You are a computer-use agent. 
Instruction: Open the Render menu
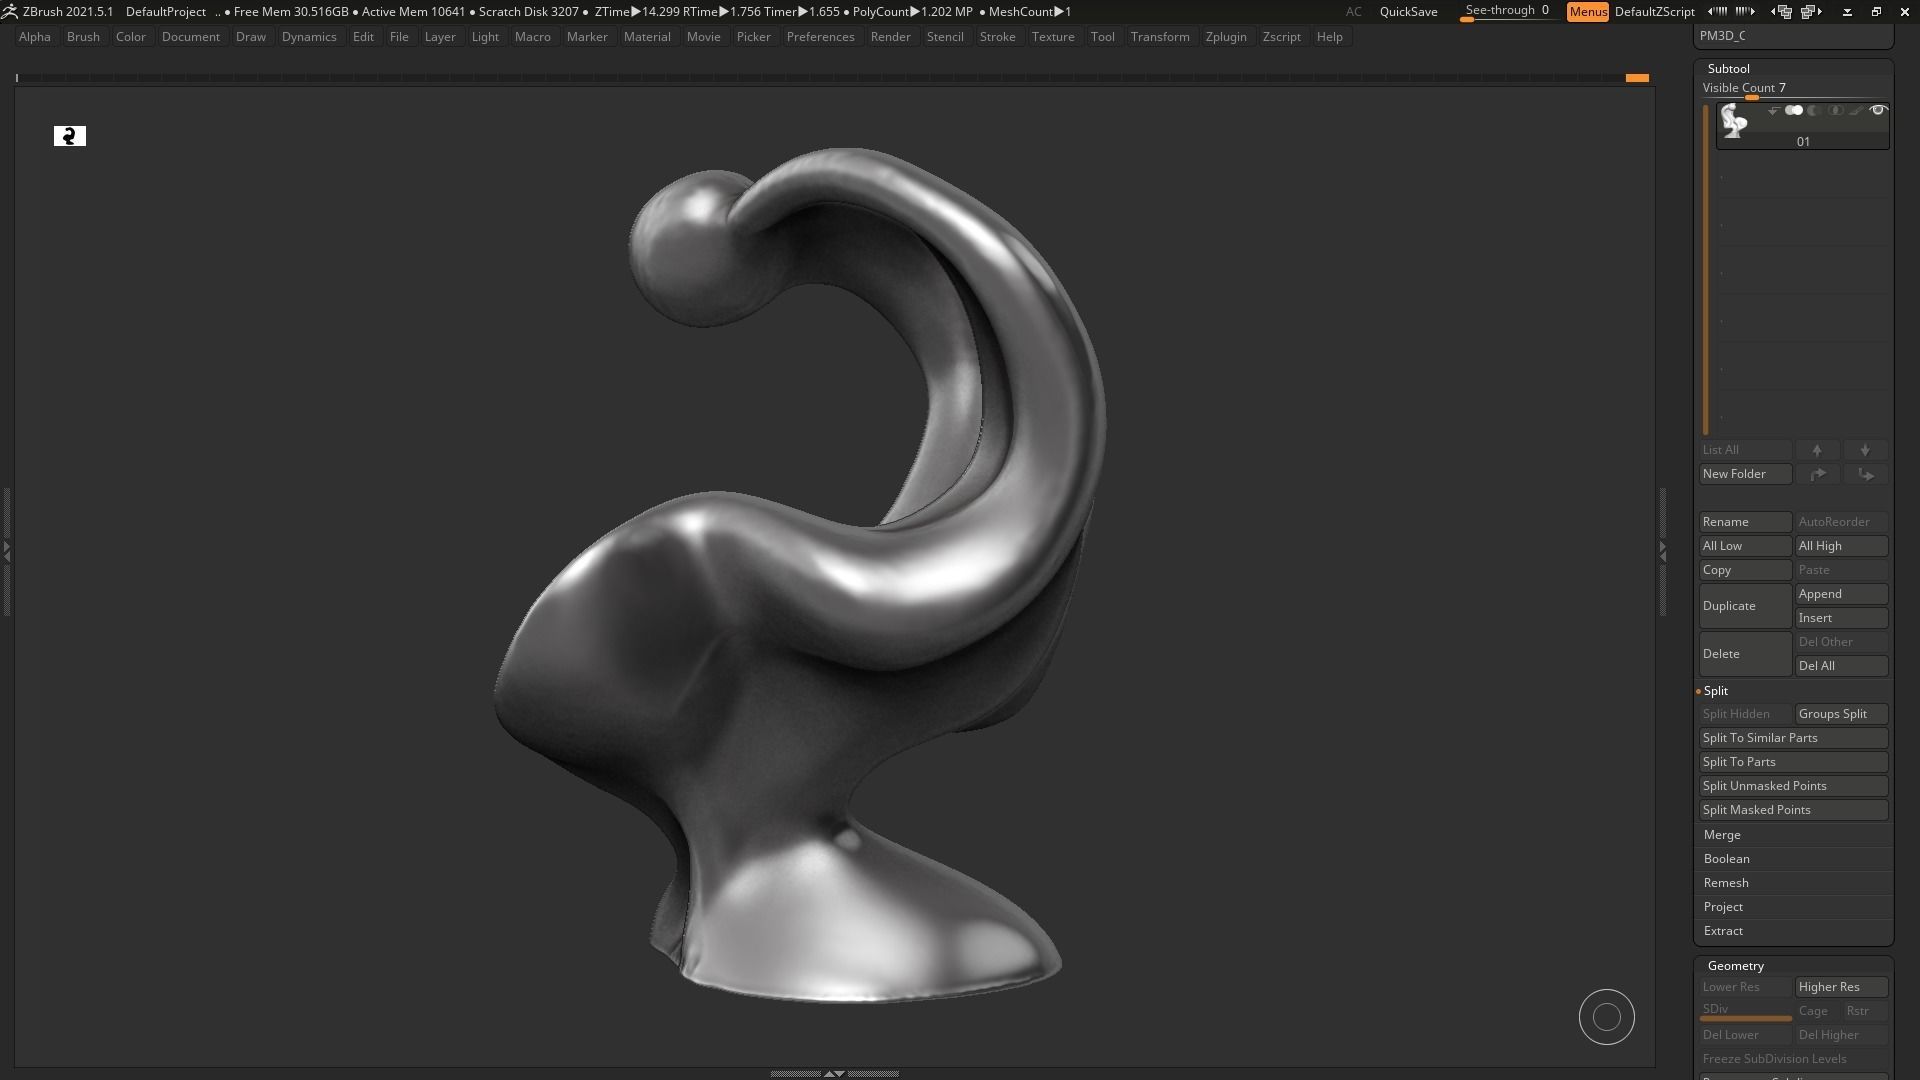coord(890,37)
